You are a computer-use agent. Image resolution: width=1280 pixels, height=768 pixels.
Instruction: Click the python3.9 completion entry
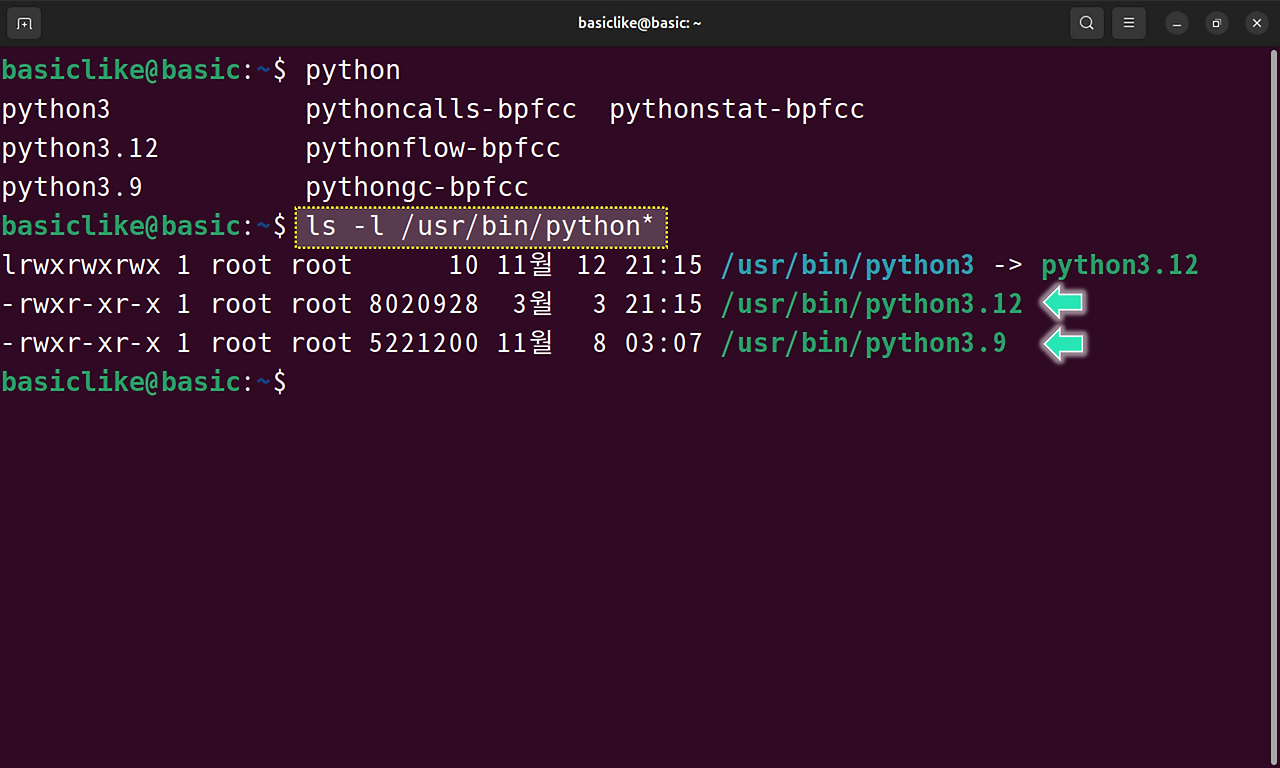pos(72,188)
